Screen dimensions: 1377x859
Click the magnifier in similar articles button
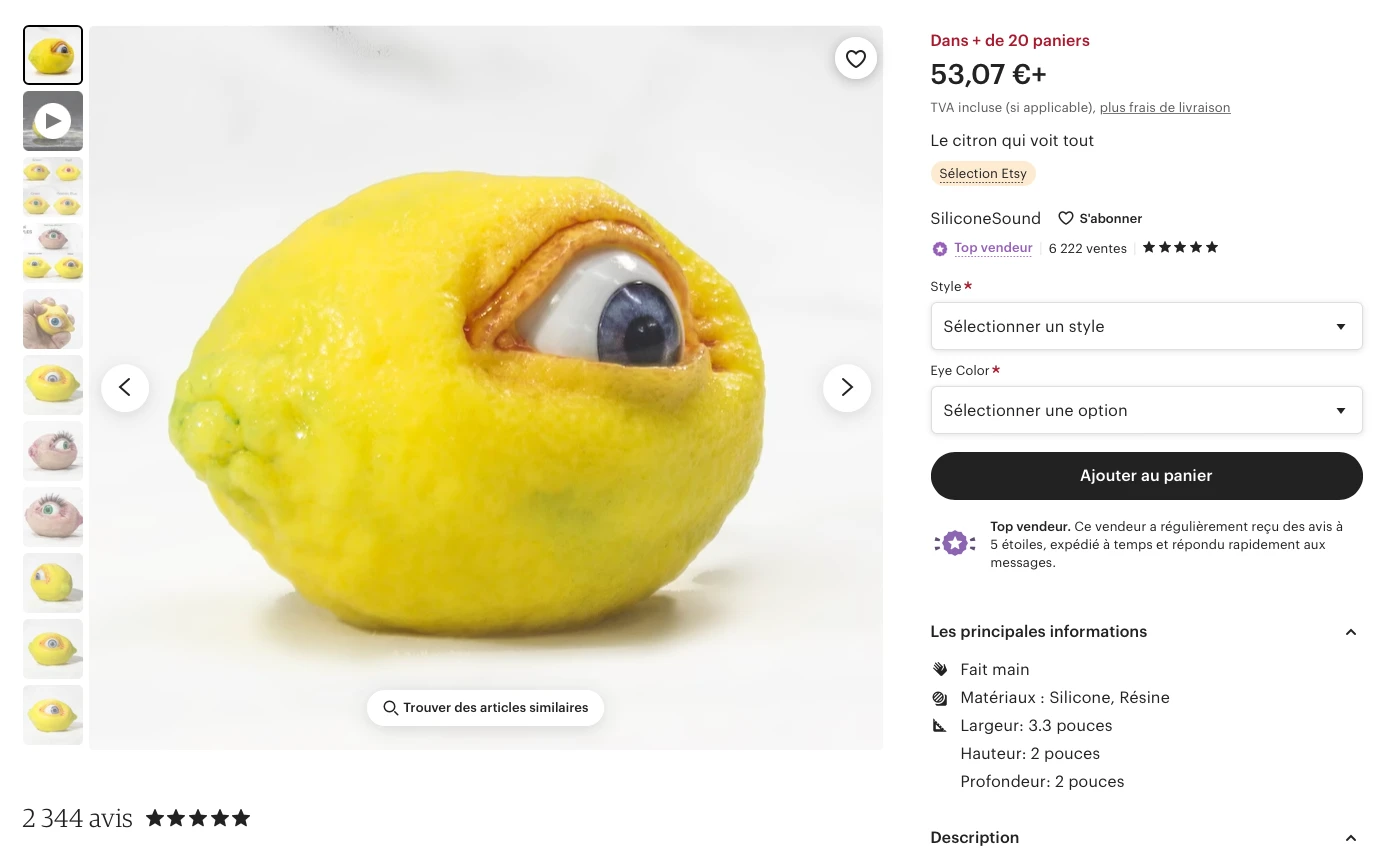(391, 708)
